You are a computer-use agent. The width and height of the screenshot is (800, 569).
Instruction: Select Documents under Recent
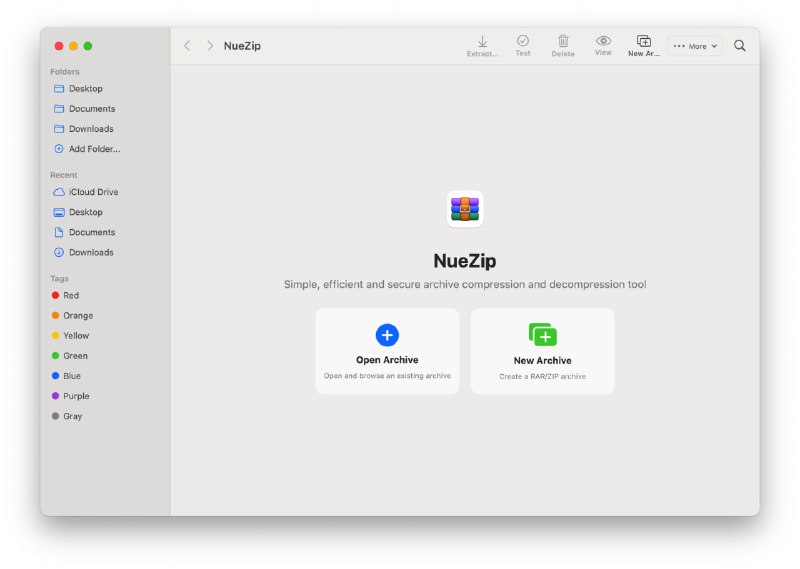(92, 232)
